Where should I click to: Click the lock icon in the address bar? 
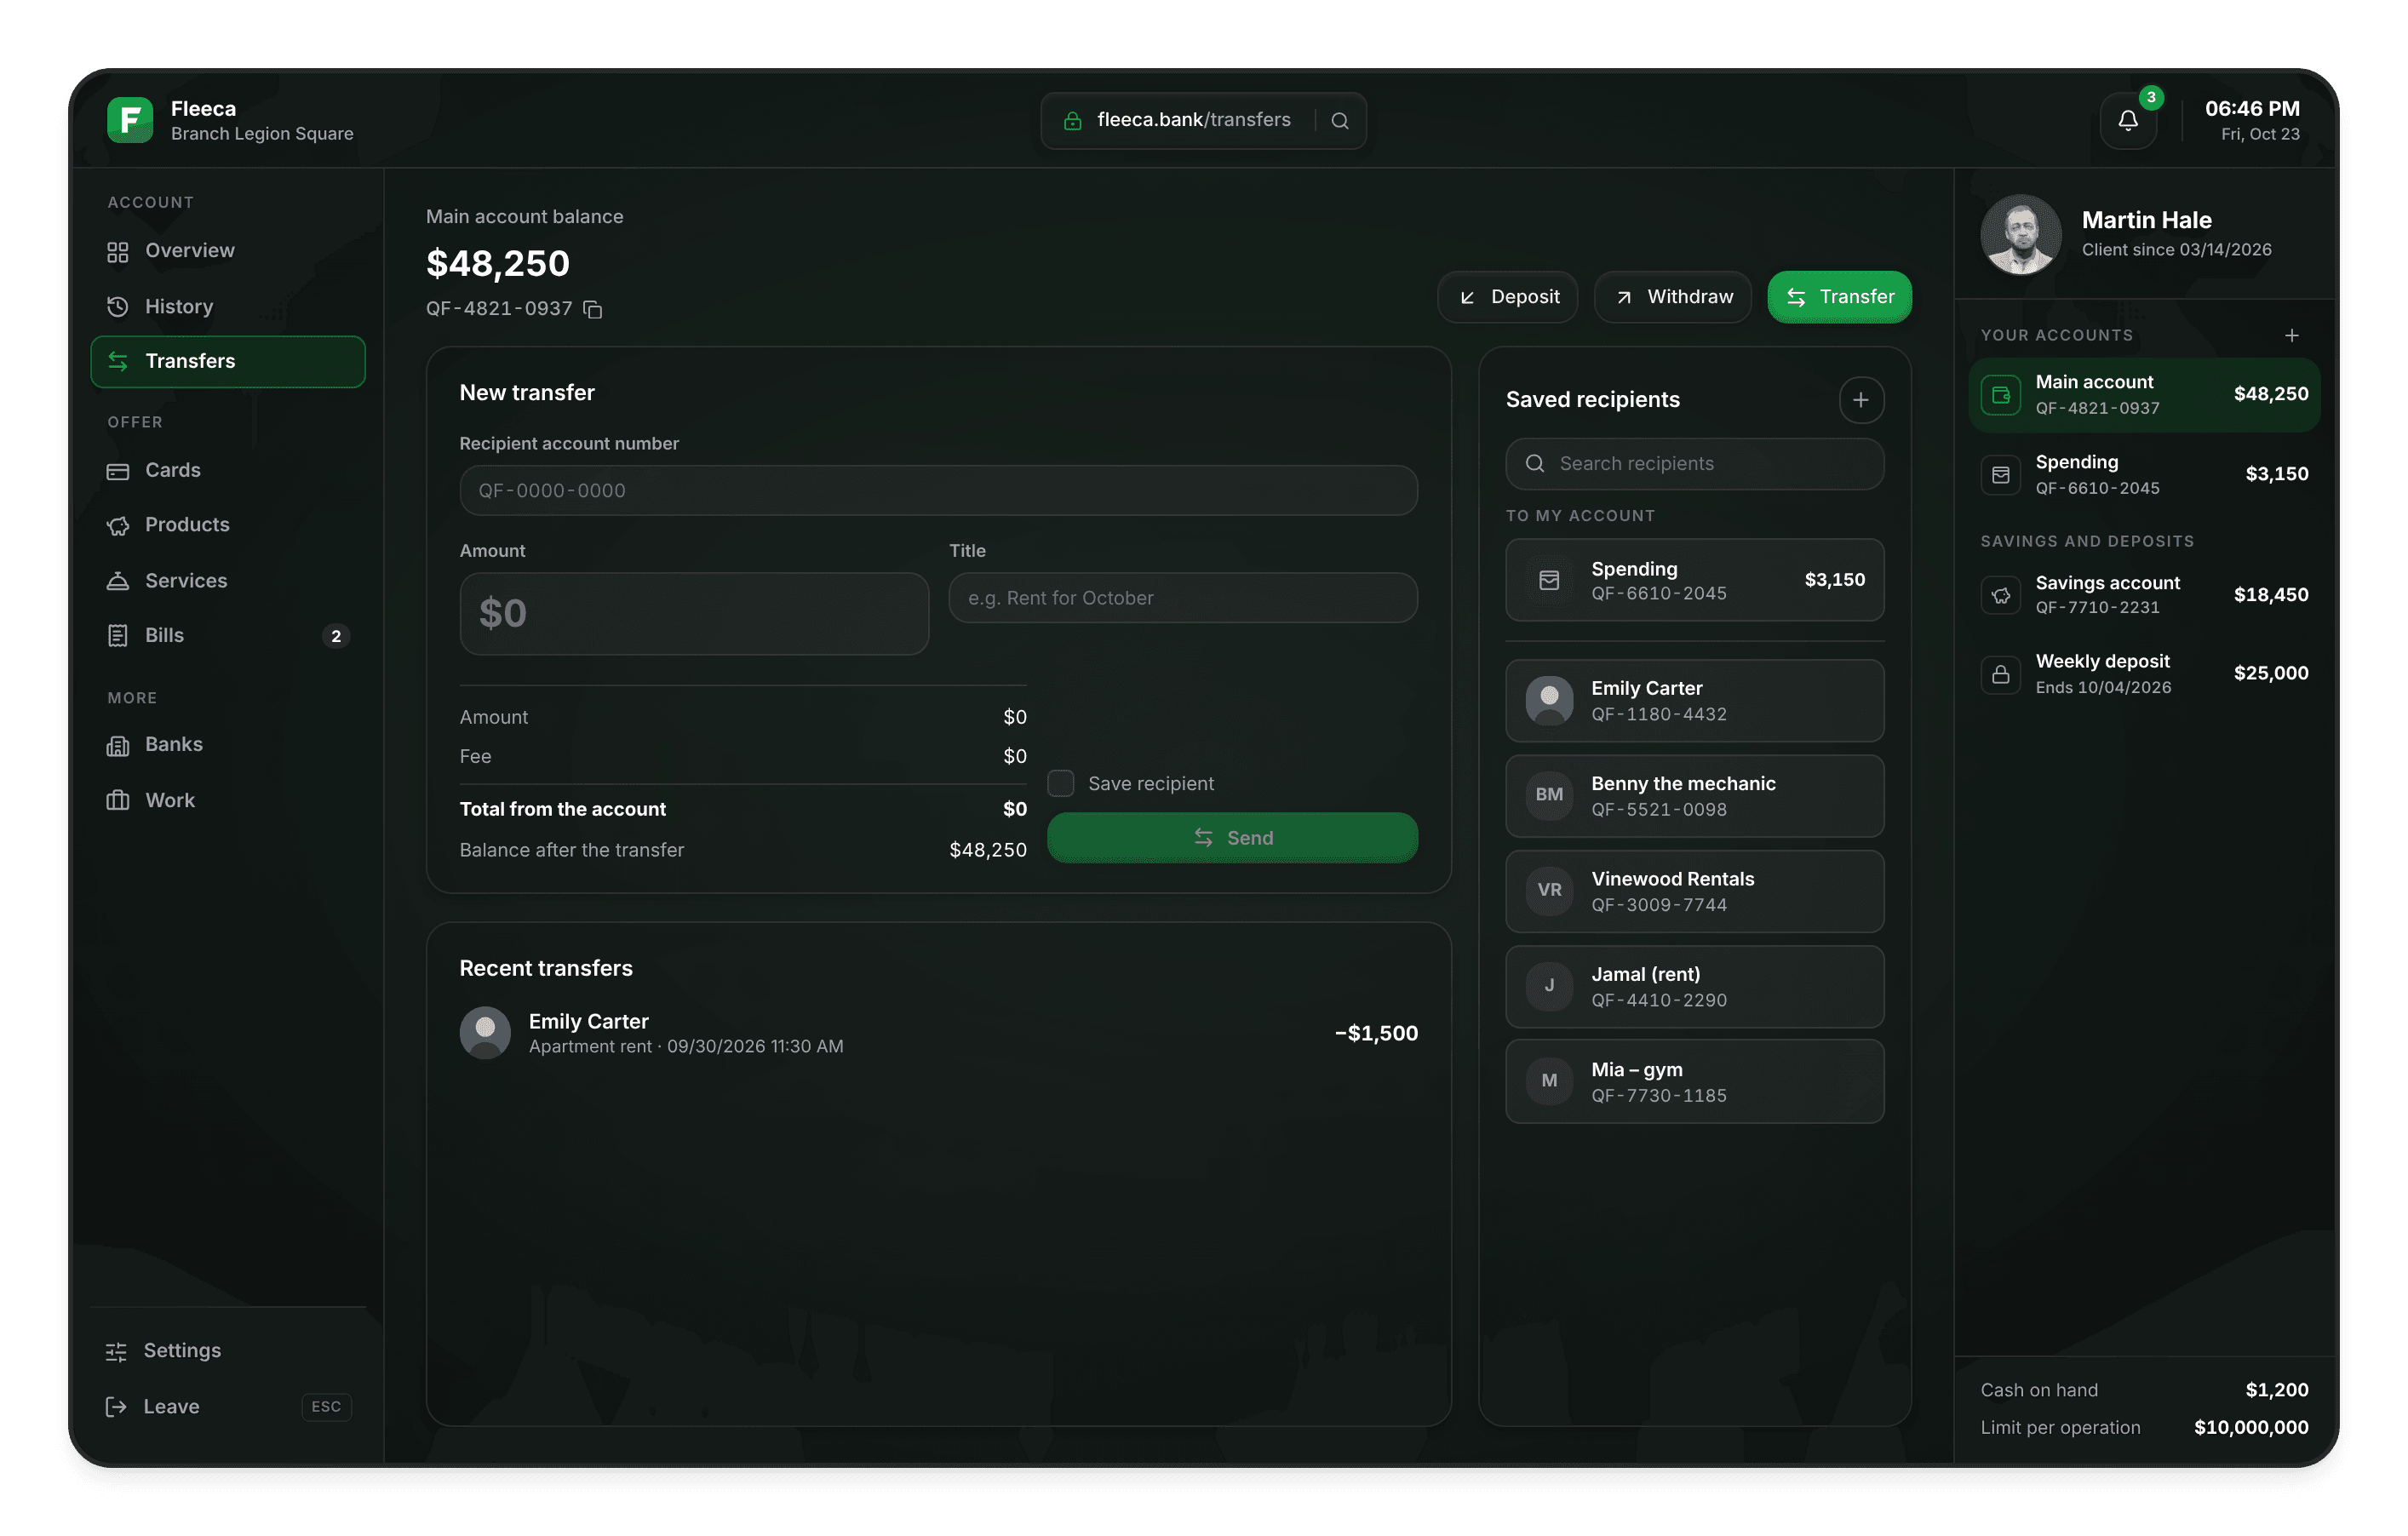(x=1072, y=121)
